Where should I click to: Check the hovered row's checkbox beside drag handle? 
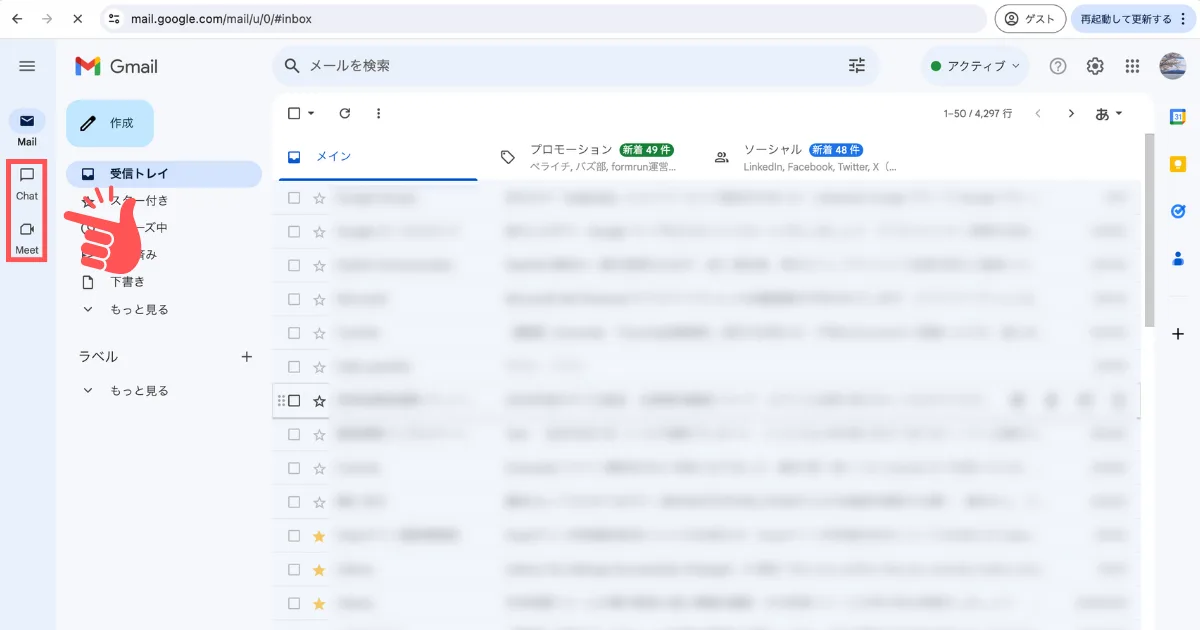(x=294, y=401)
